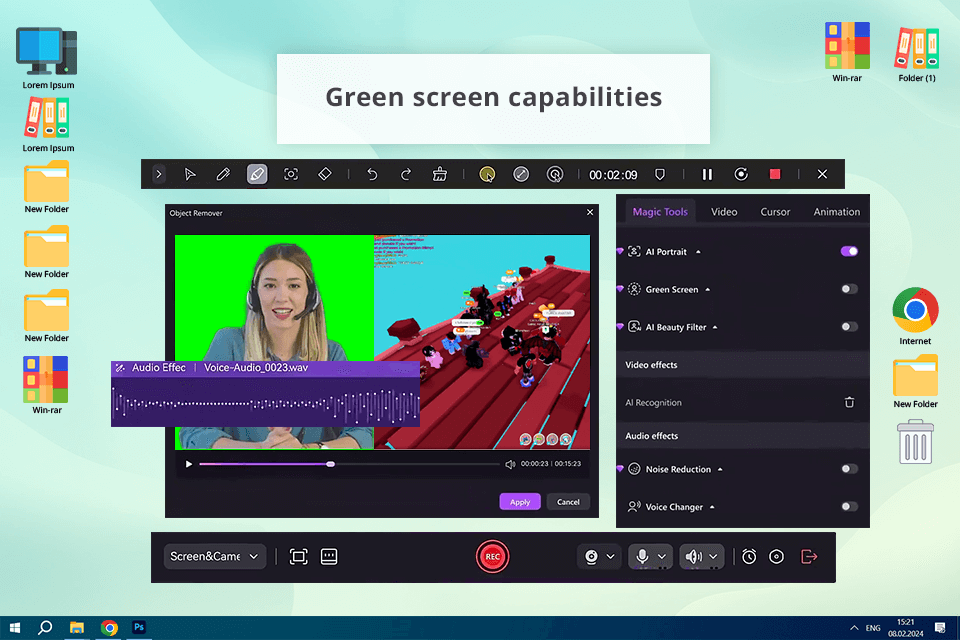Pause the recording
The image size is (960, 640).
[x=707, y=175]
